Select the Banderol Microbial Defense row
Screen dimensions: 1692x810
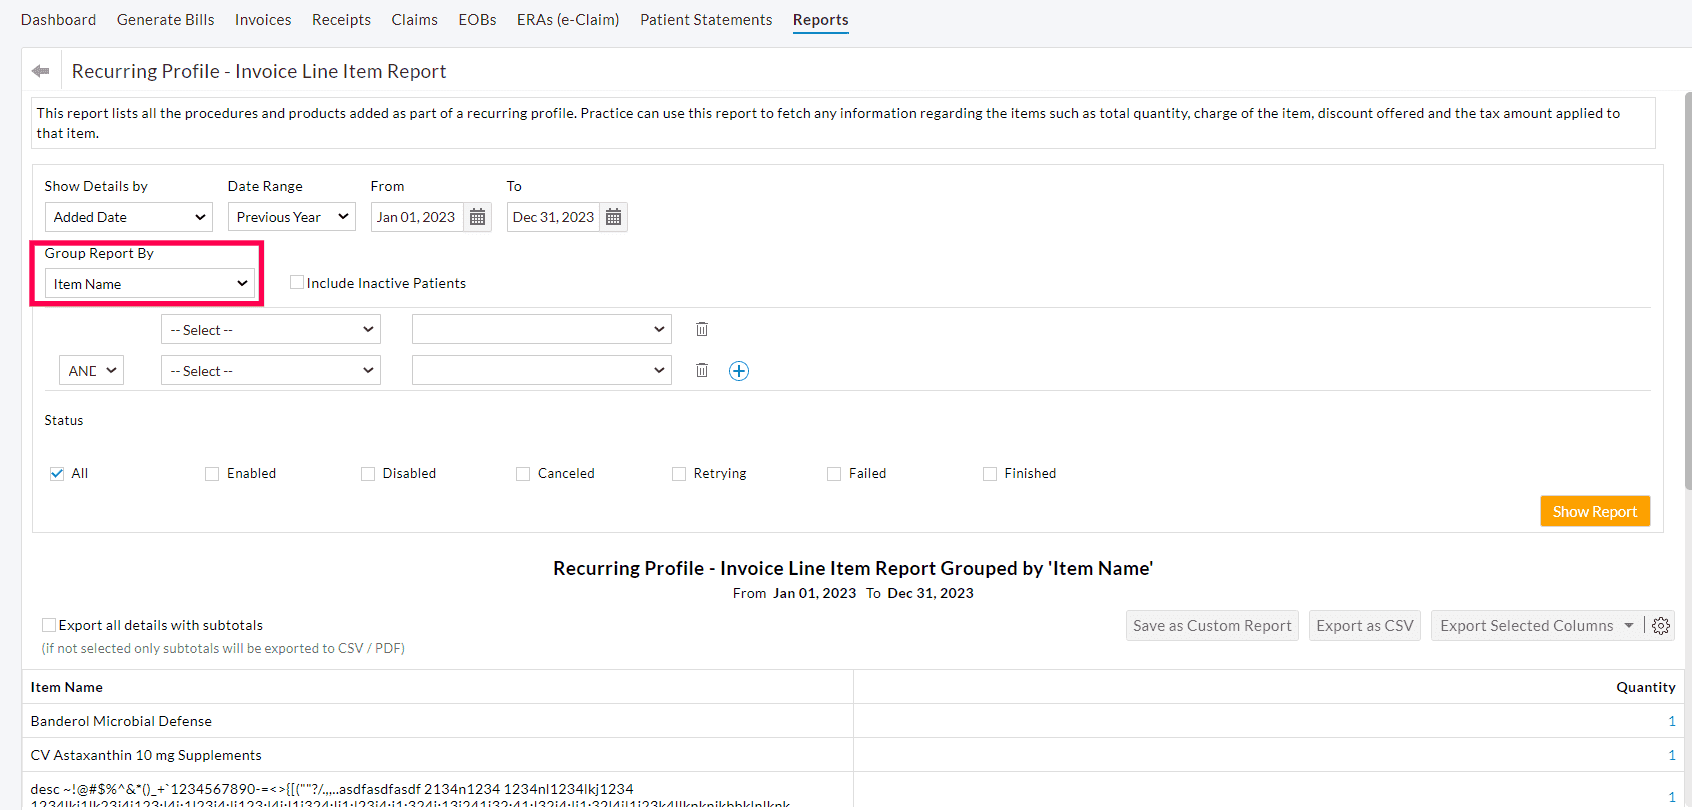pyautogui.click(x=852, y=721)
